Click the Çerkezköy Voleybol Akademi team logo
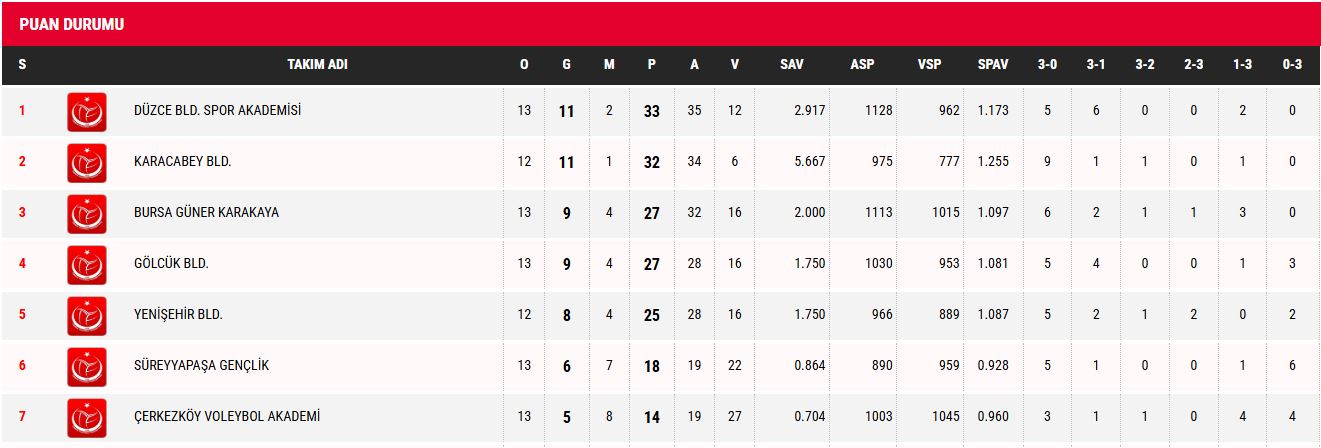1321x448 pixels. click(x=87, y=417)
